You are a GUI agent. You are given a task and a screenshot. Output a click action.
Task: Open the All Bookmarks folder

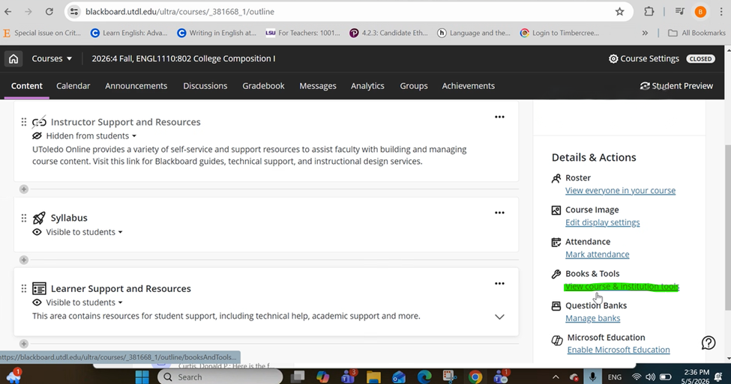[697, 33]
